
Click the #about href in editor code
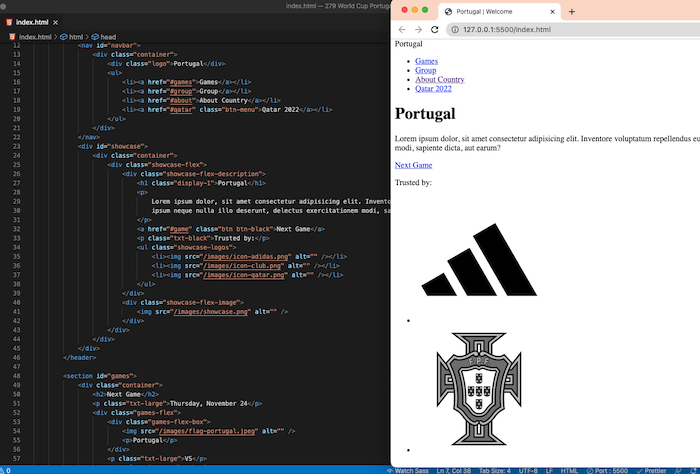tap(181, 100)
